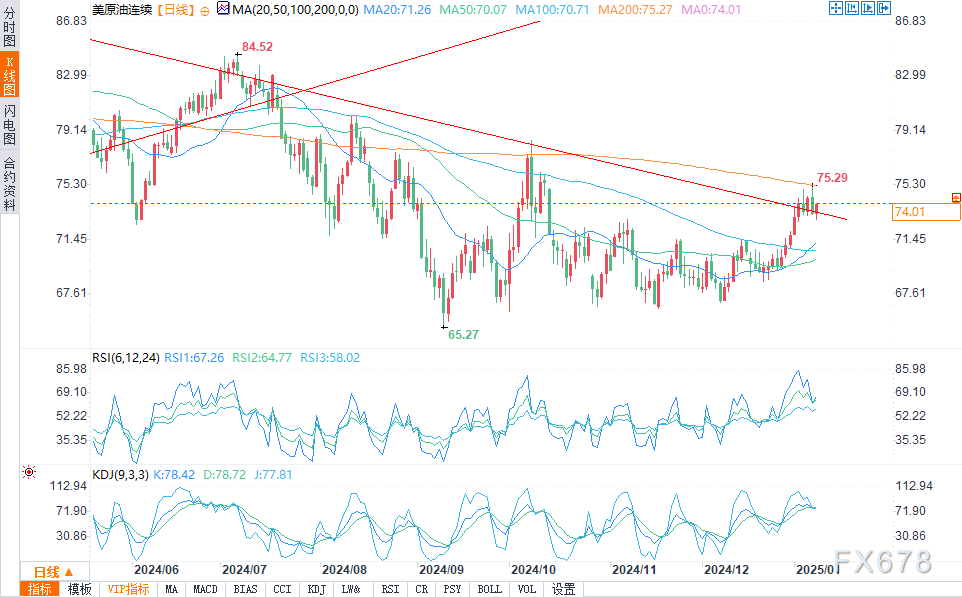The height and width of the screenshot is (597, 962).
Task: Click the 2024/09 date label
Action: pyautogui.click(x=441, y=569)
